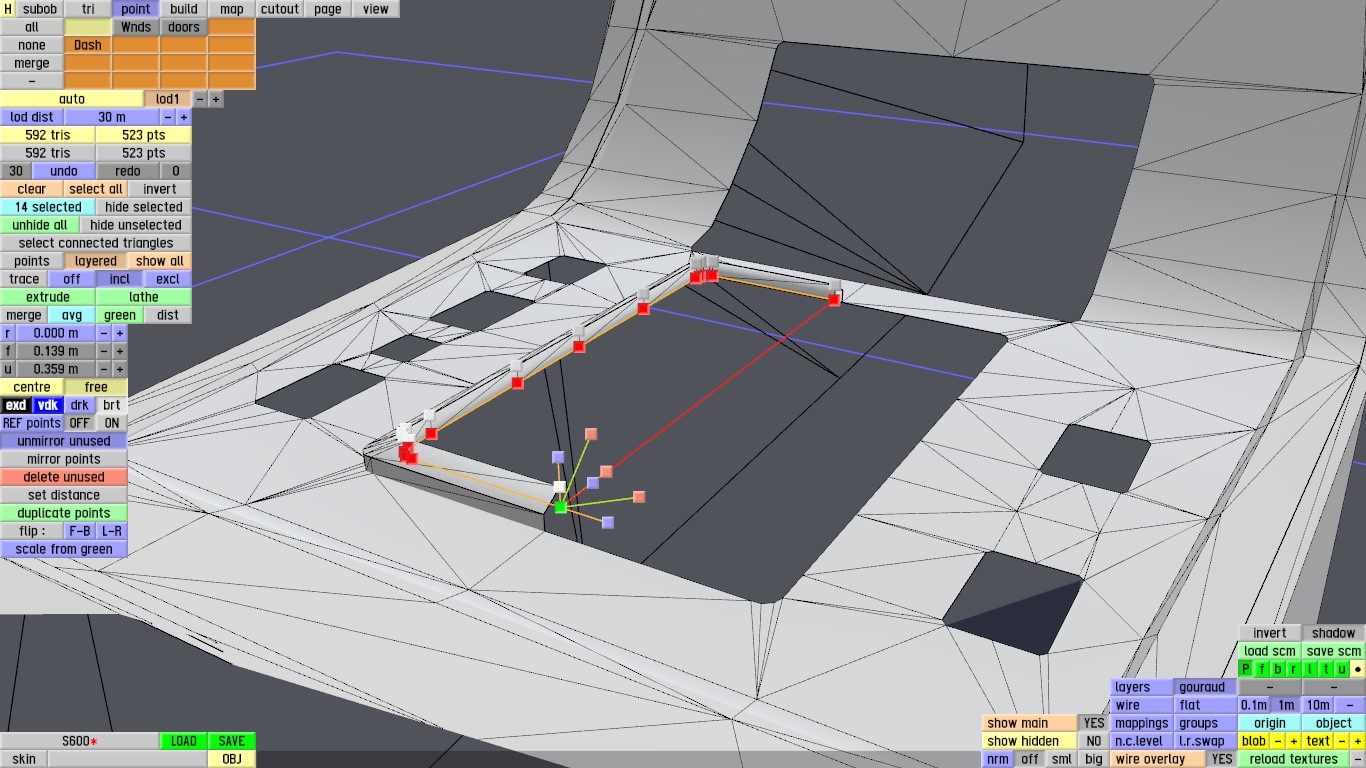Click the OBJ export button
Image resolution: width=1366 pixels, height=768 pixels.
pos(232,759)
